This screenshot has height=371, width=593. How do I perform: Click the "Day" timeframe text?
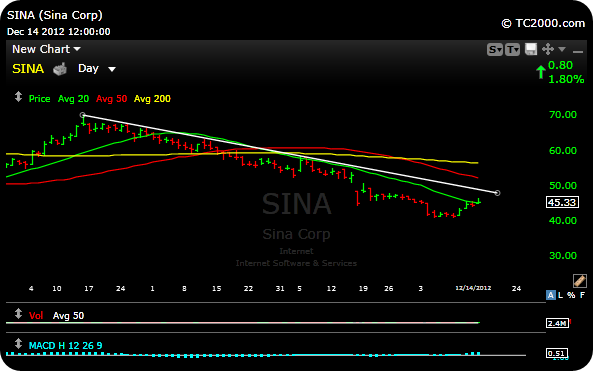(x=88, y=68)
